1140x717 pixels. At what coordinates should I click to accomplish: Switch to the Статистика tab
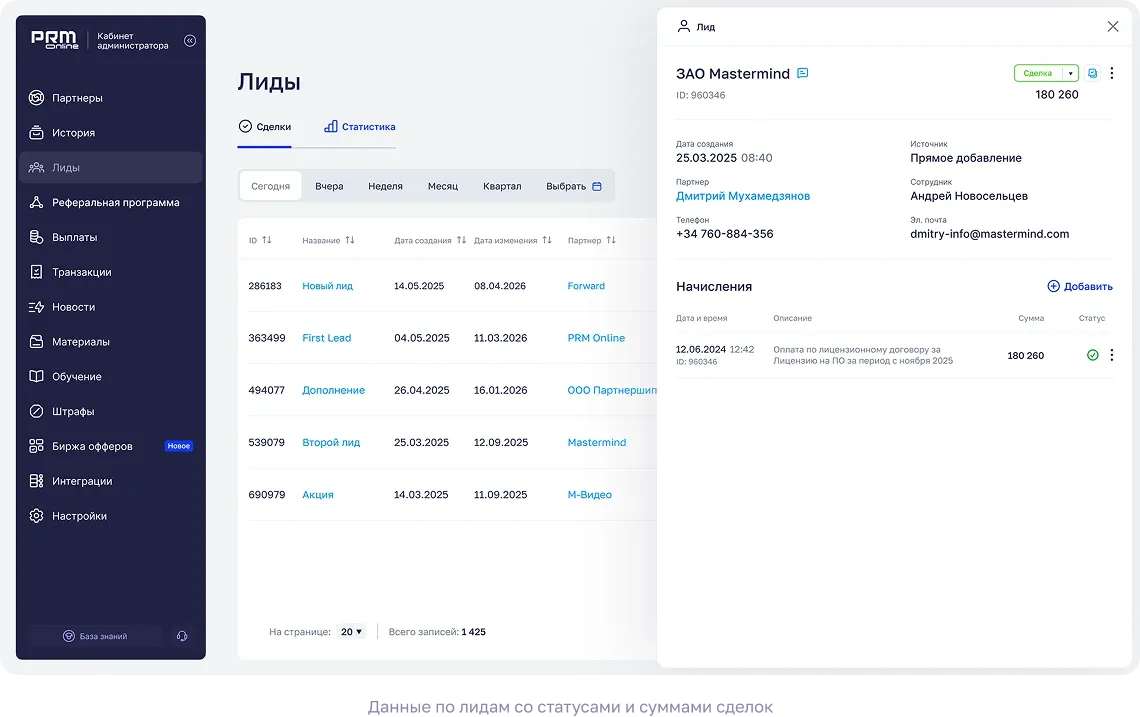[360, 127]
